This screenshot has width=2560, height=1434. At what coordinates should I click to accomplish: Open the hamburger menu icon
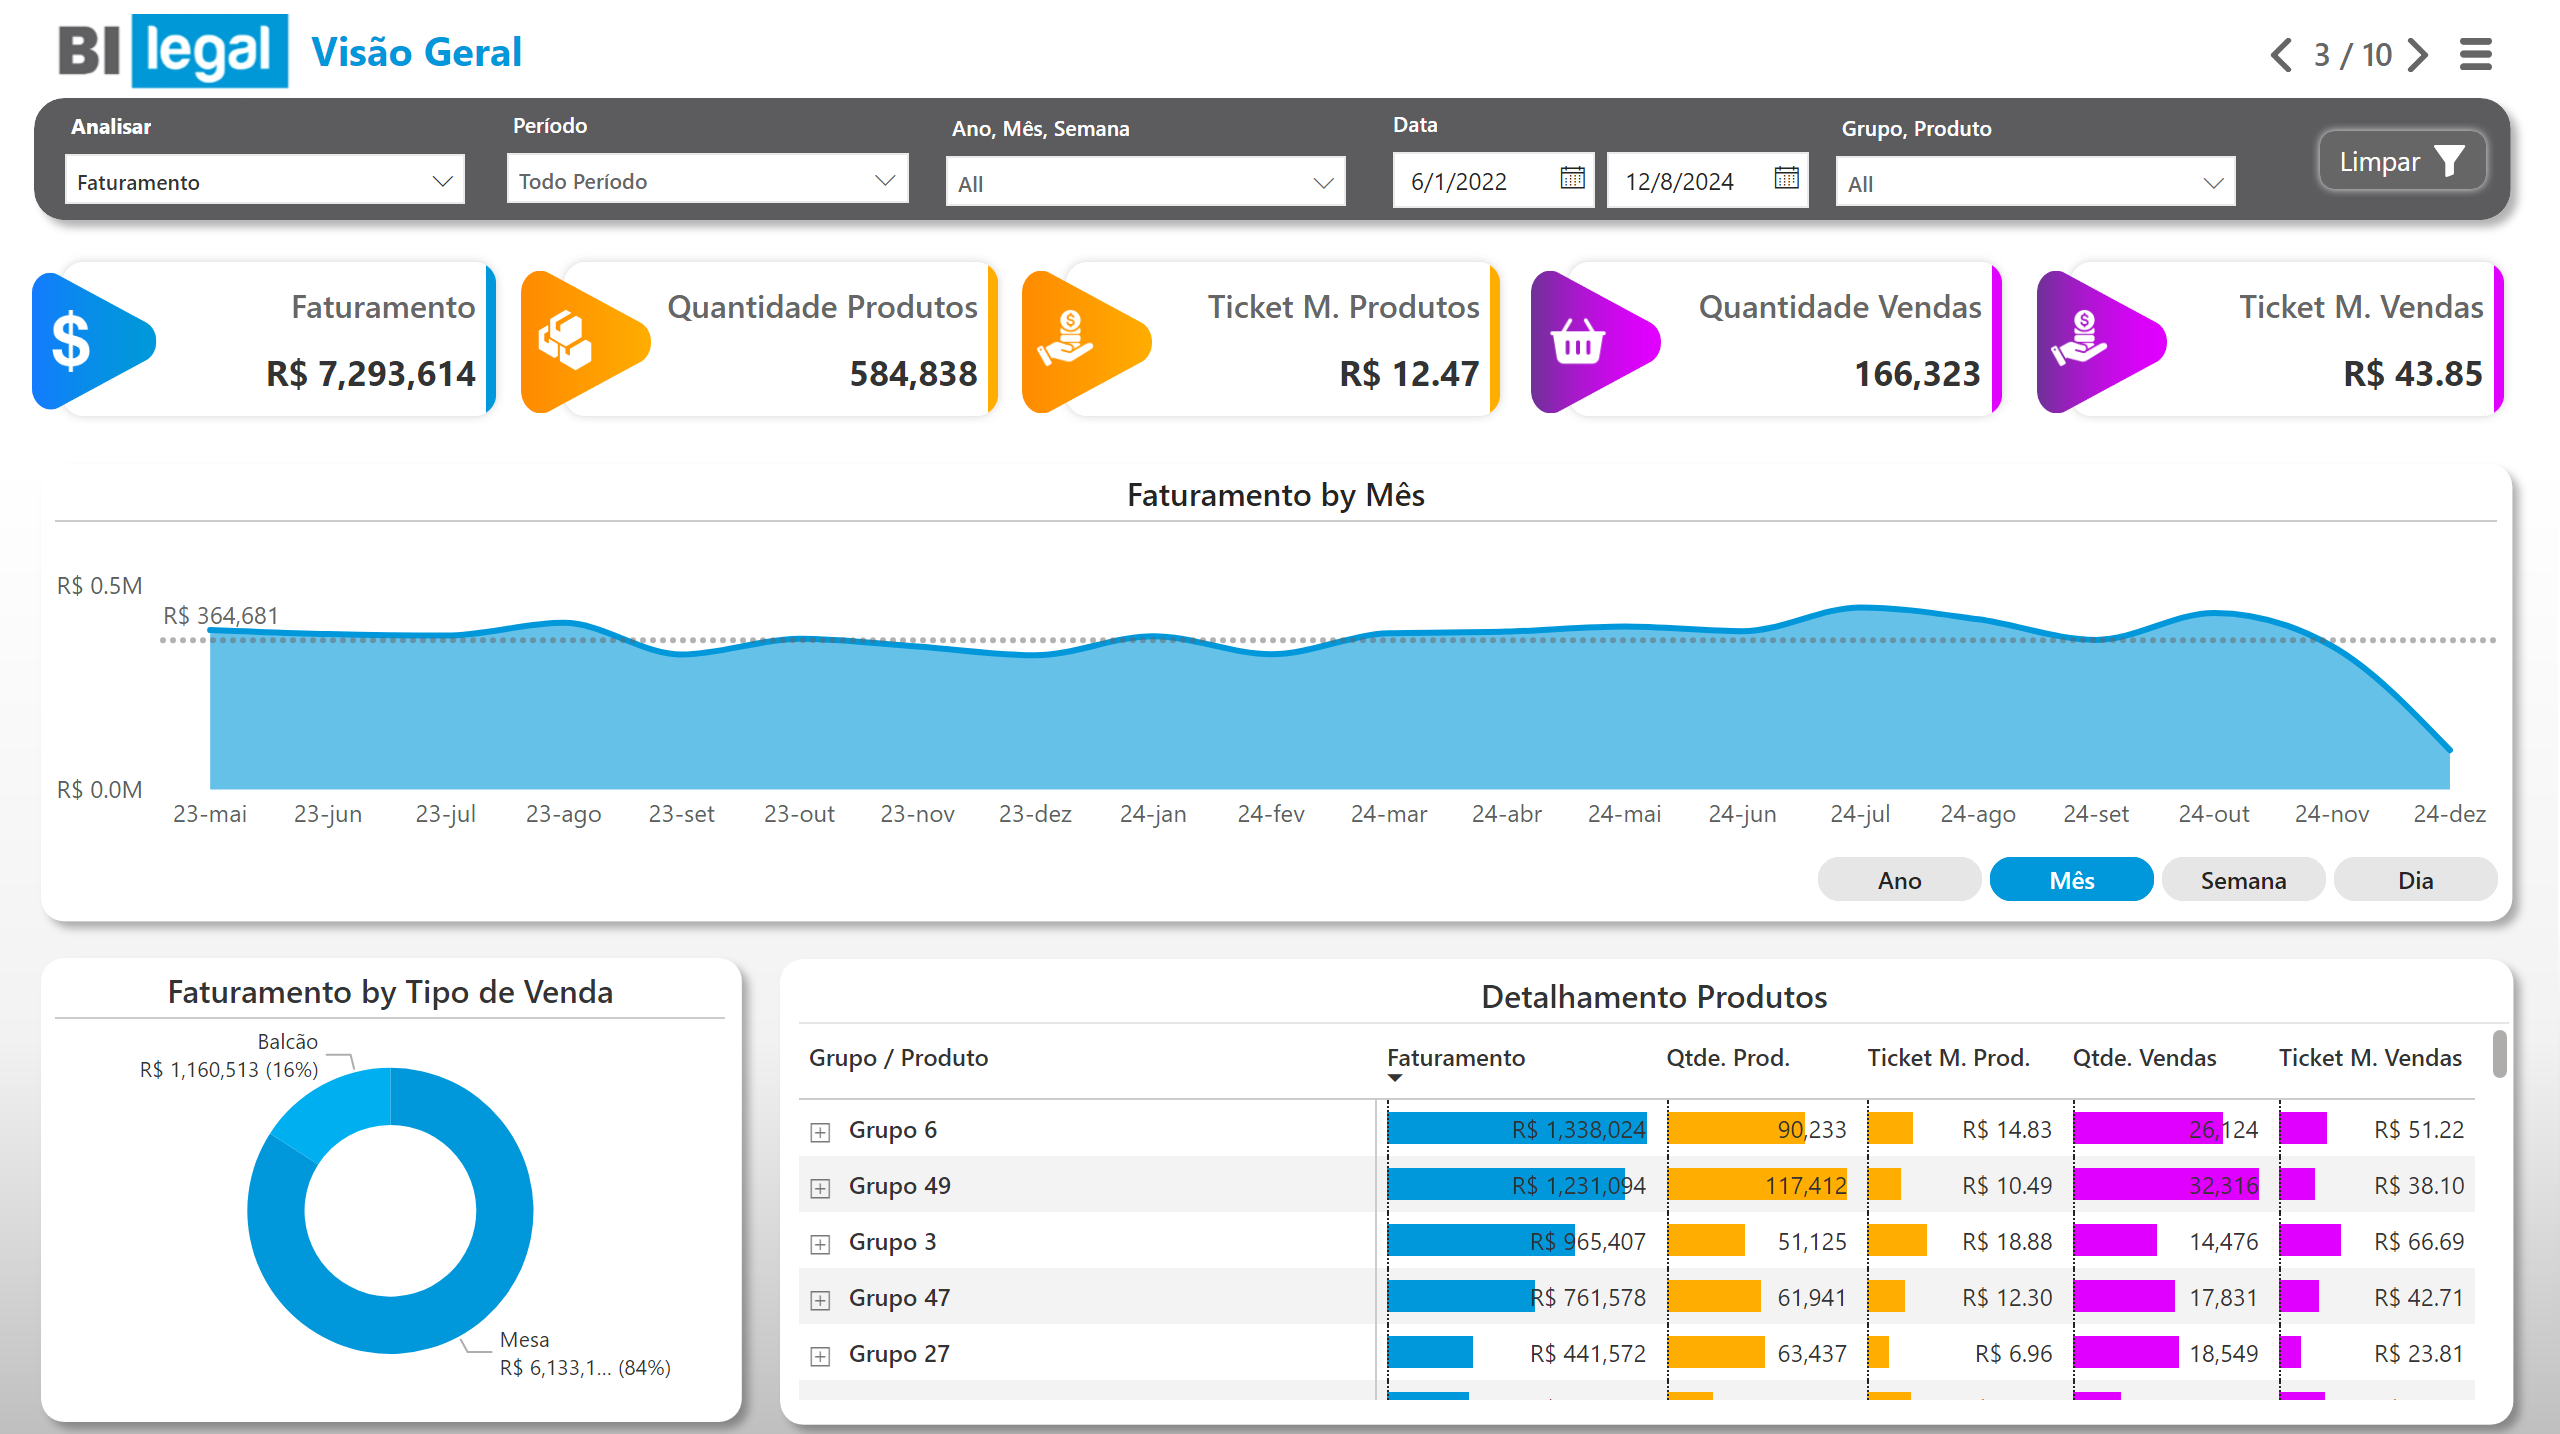coord(2476,55)
